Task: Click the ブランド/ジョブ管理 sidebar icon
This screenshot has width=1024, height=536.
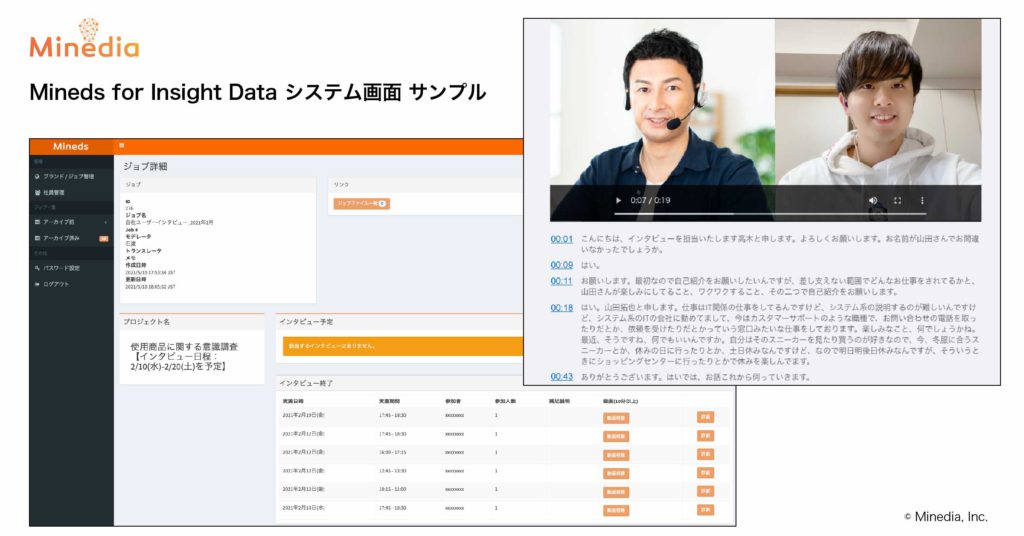Action: (x=37, y=176)
